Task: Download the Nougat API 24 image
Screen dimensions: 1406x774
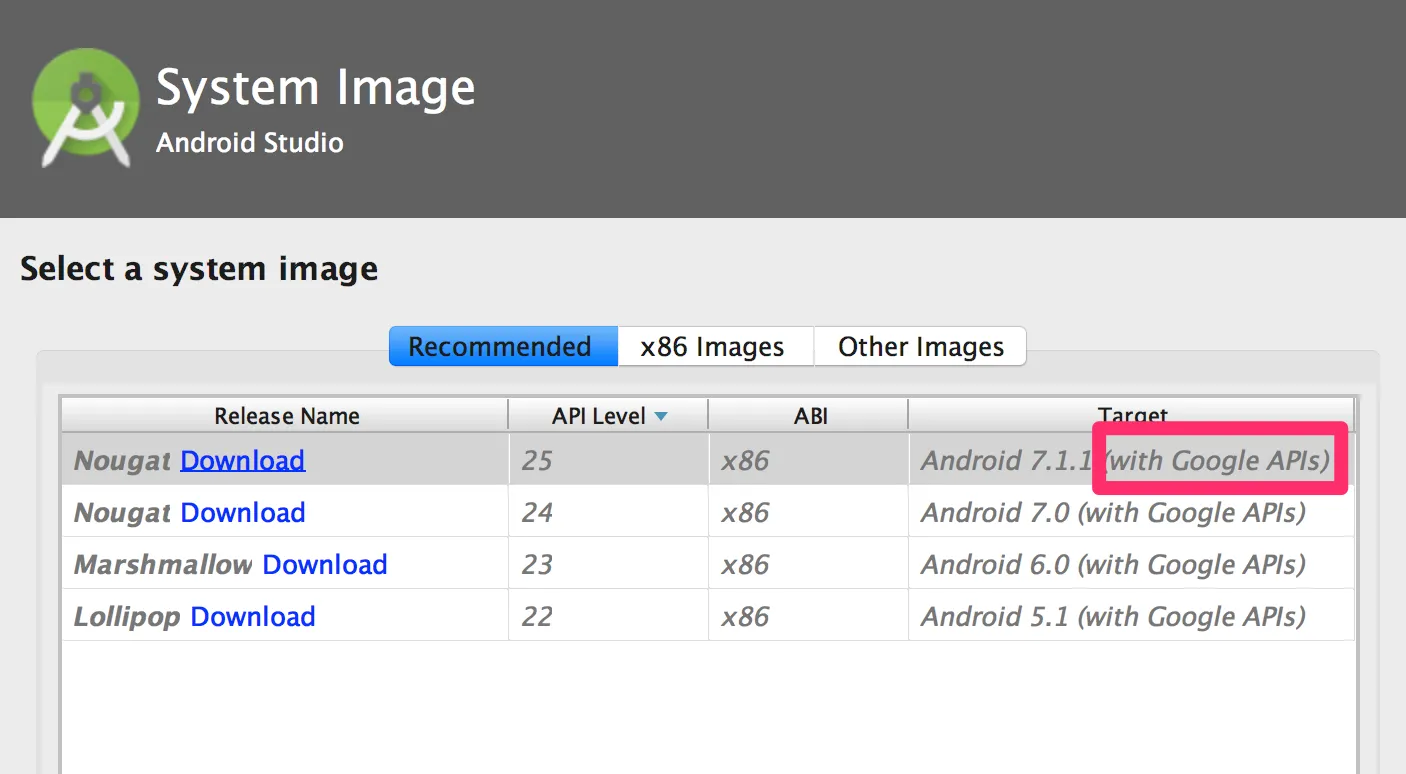Action: tap(243, 512)
